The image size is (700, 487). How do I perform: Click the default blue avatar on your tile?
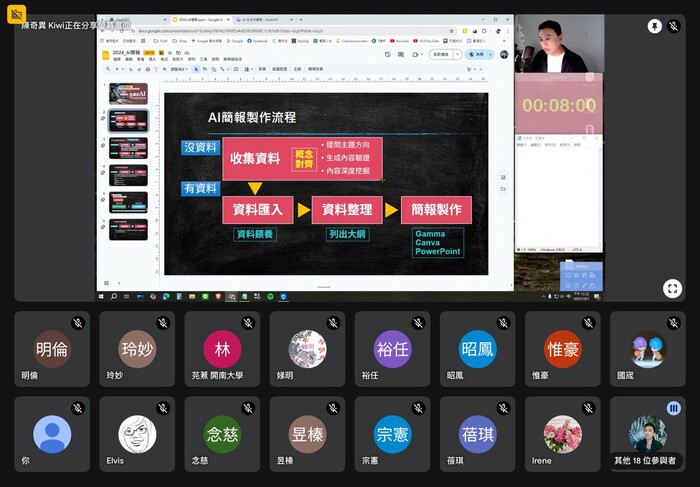(x=52, y=434)
